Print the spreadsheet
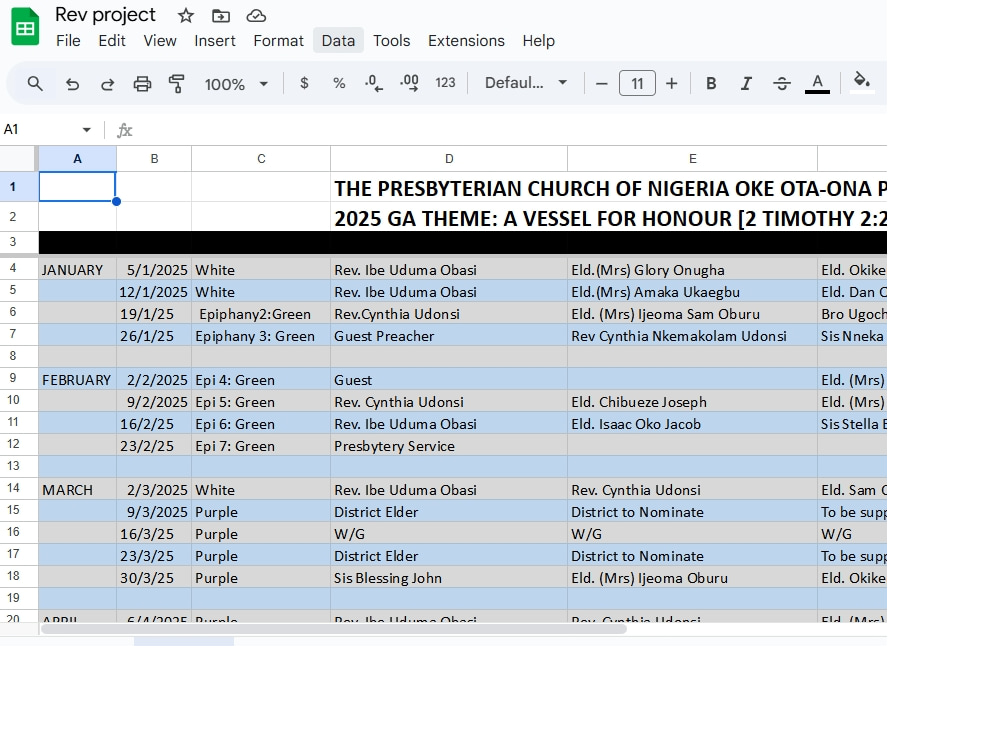 click(x=142, y=84)
